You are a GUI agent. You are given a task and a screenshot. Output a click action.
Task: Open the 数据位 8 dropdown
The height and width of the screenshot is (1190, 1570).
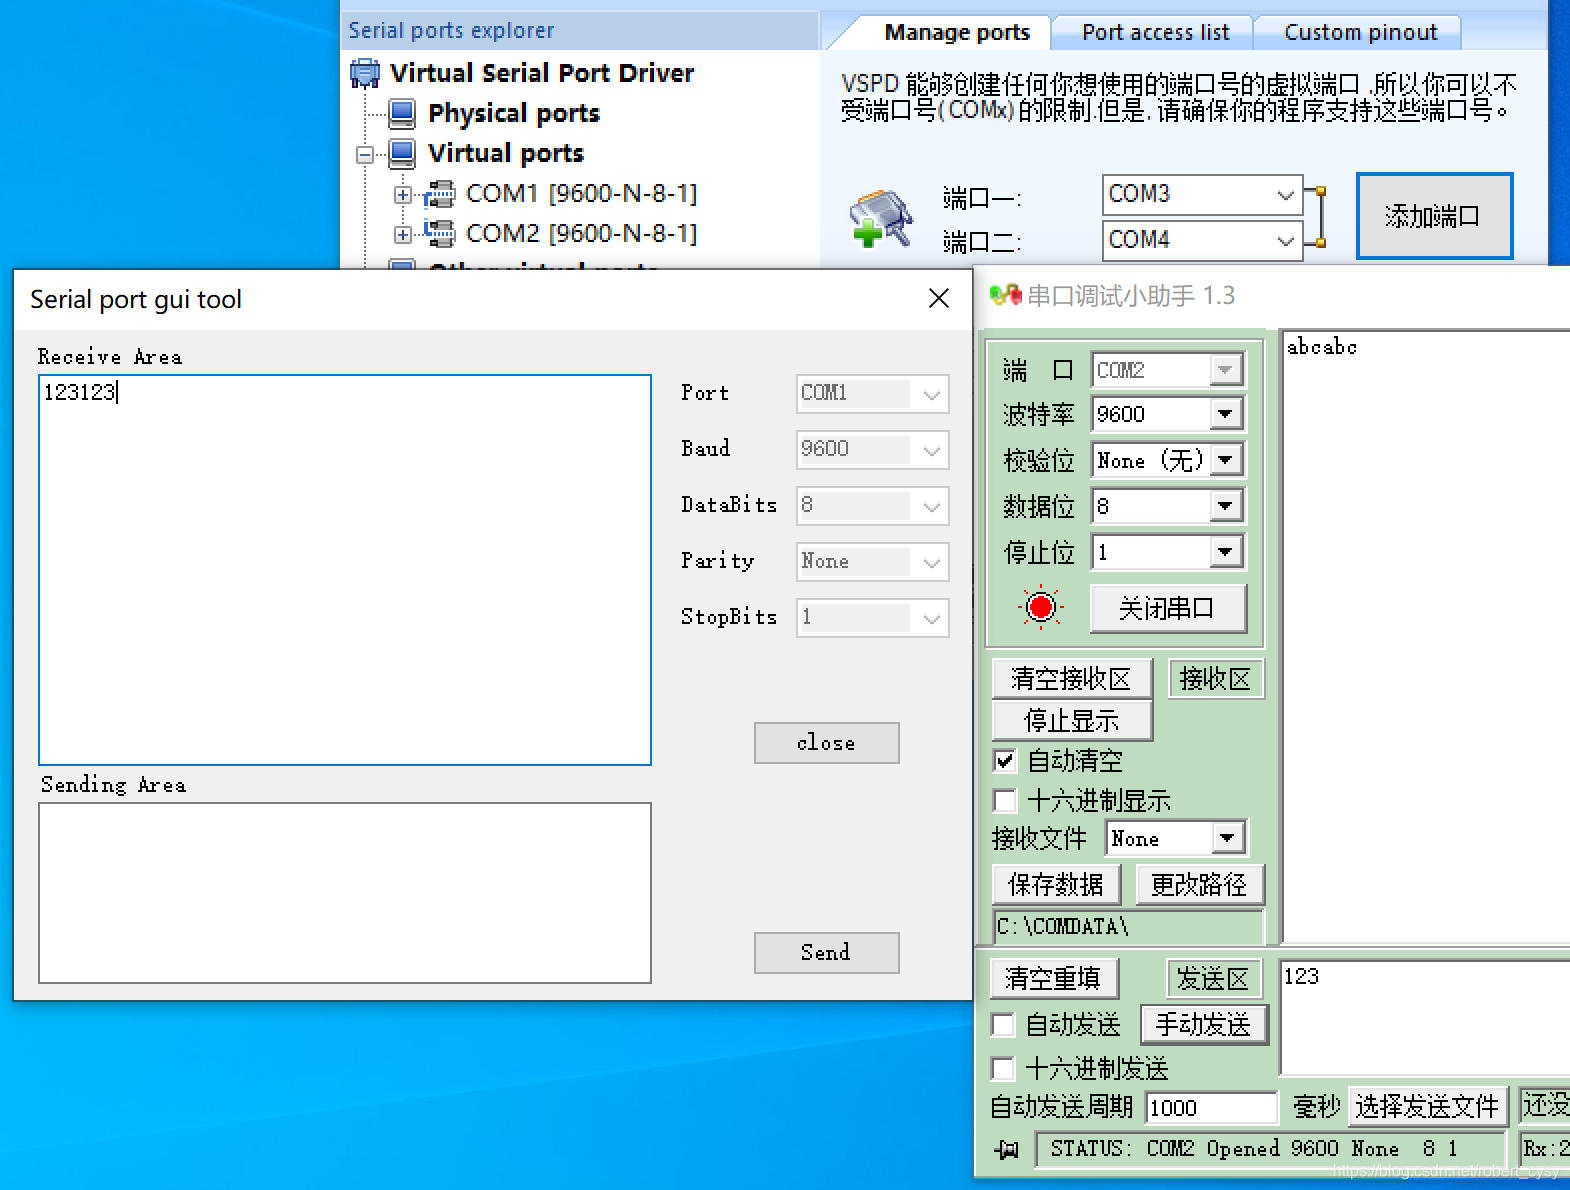(1226, 506)
